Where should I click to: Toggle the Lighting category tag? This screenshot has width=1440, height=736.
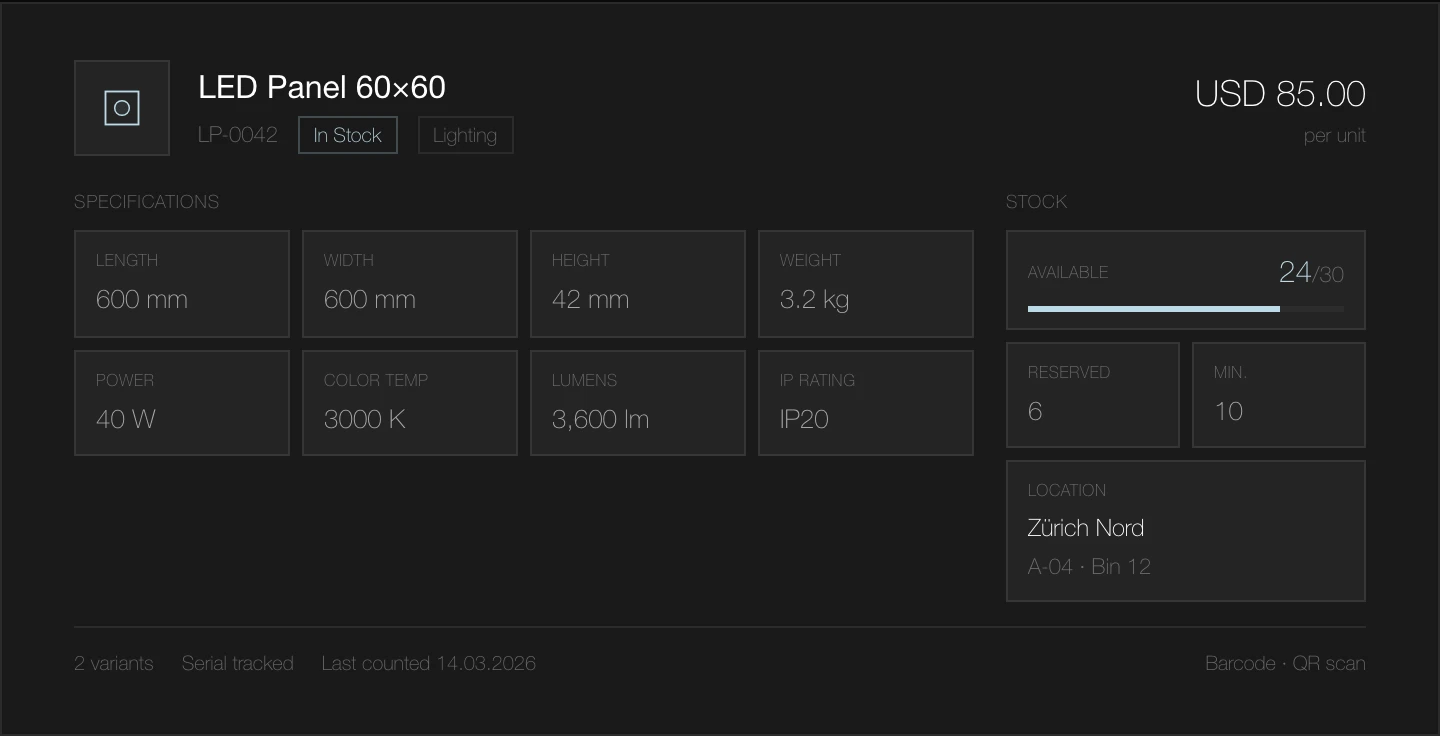[465, 134]
